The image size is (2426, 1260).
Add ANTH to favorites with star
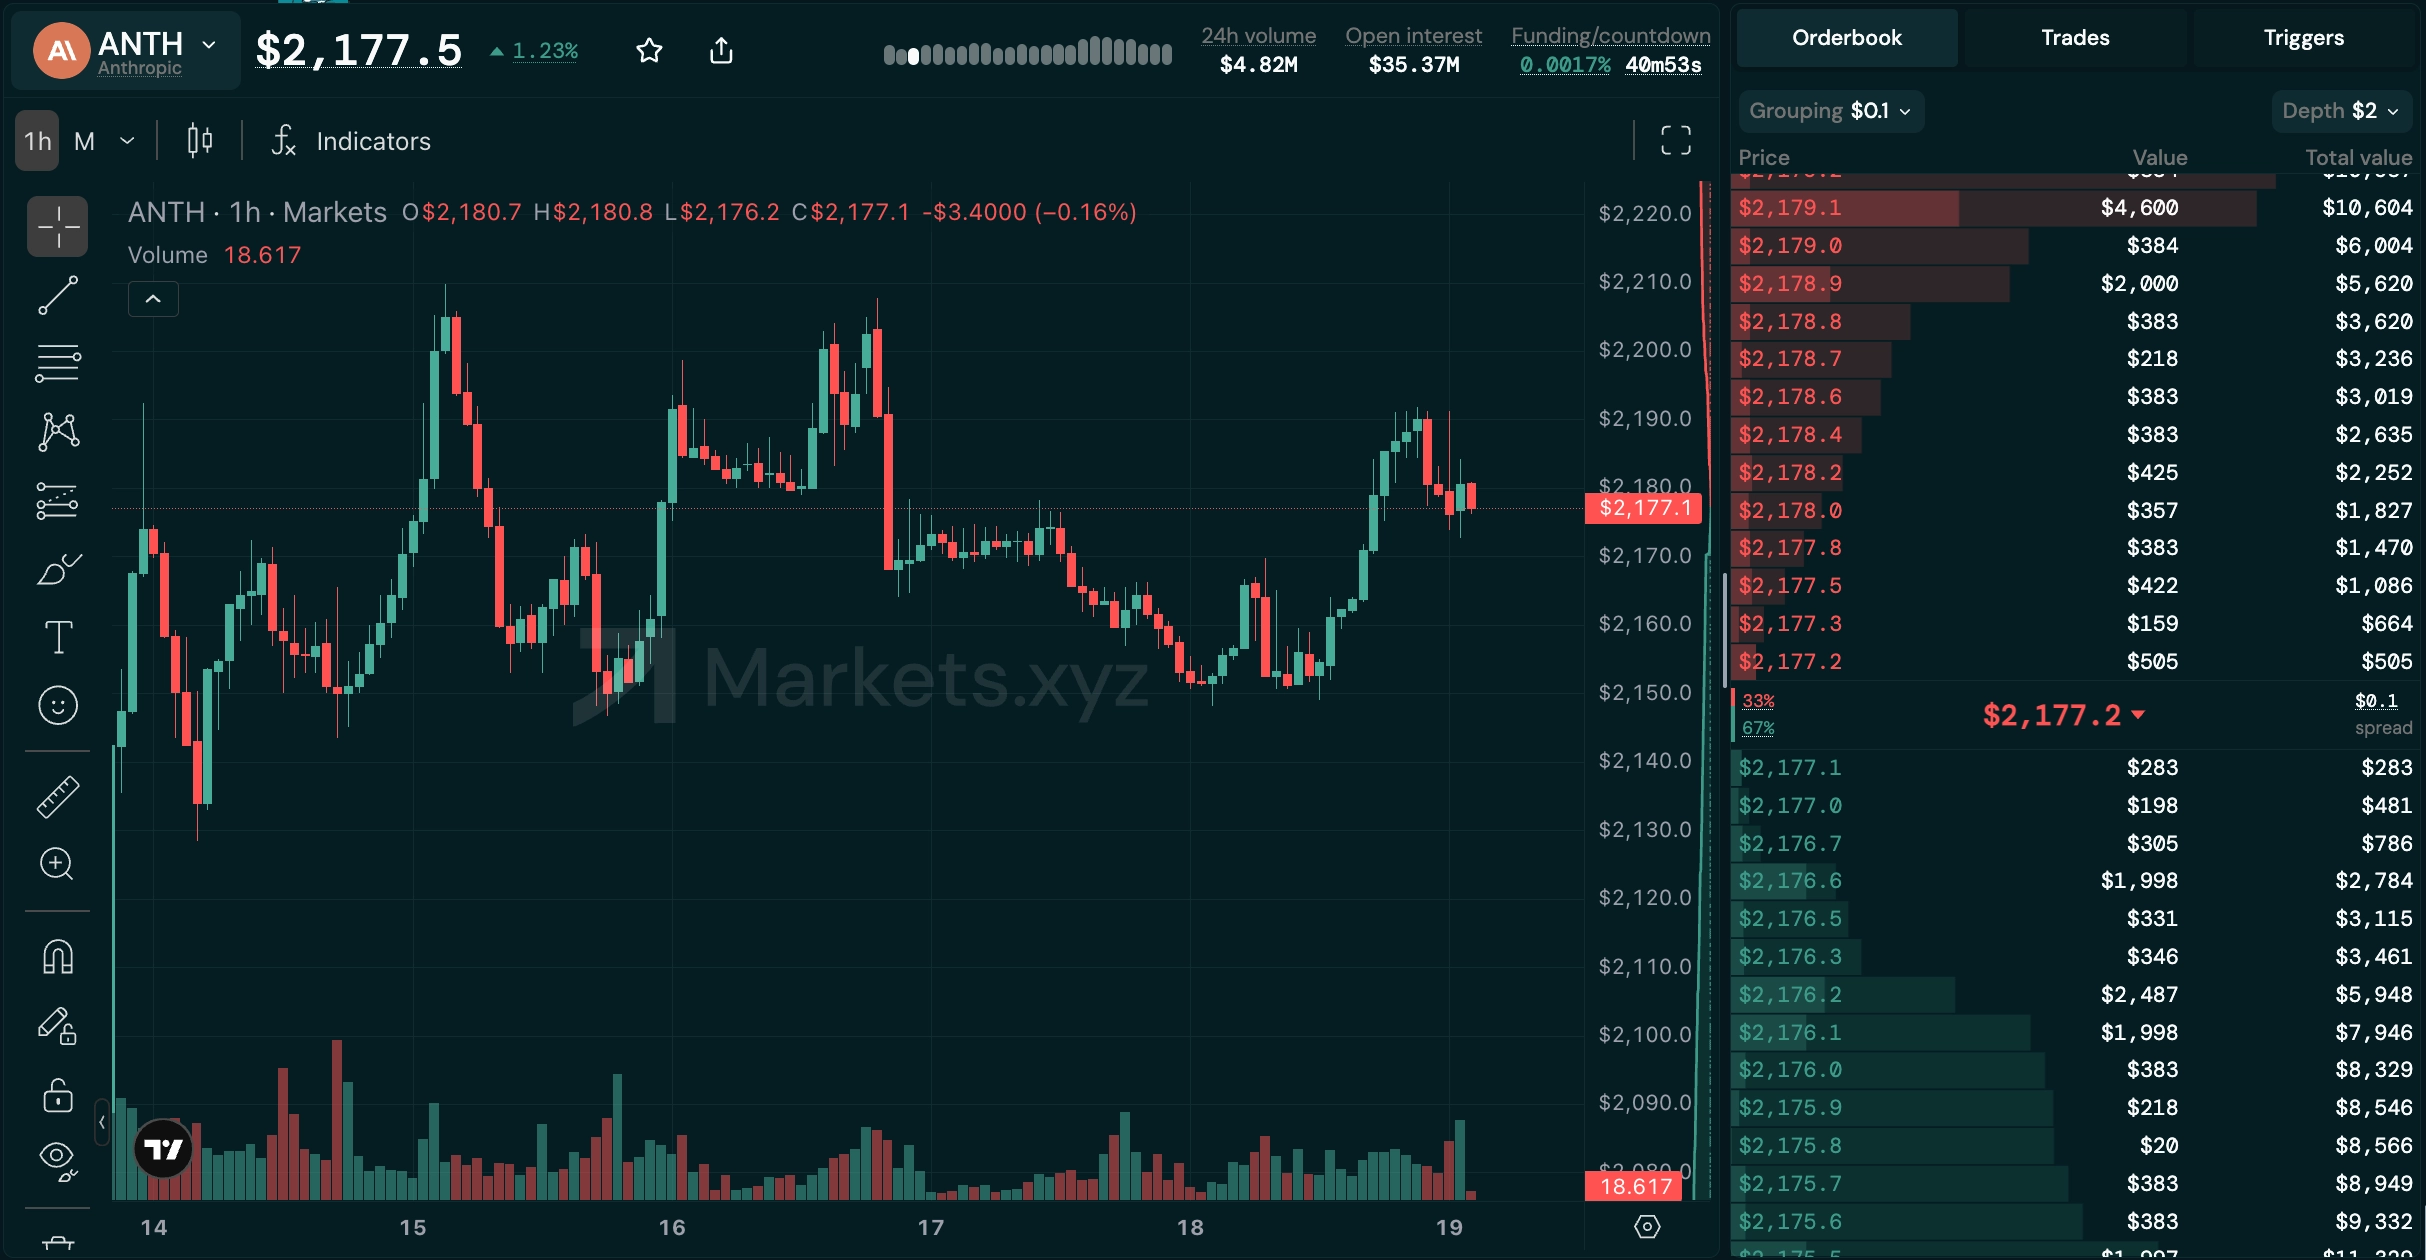point(650,50)
